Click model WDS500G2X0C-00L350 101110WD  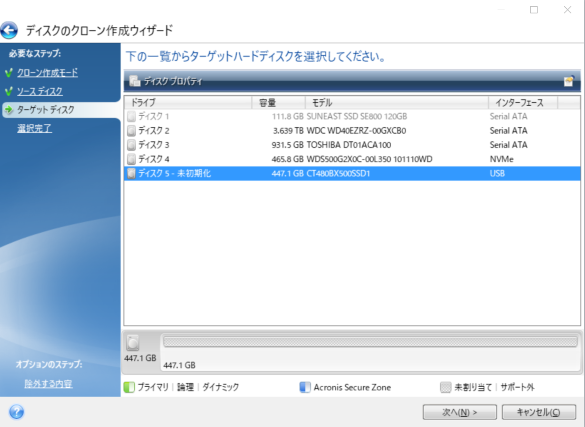[x=369, y=159]
